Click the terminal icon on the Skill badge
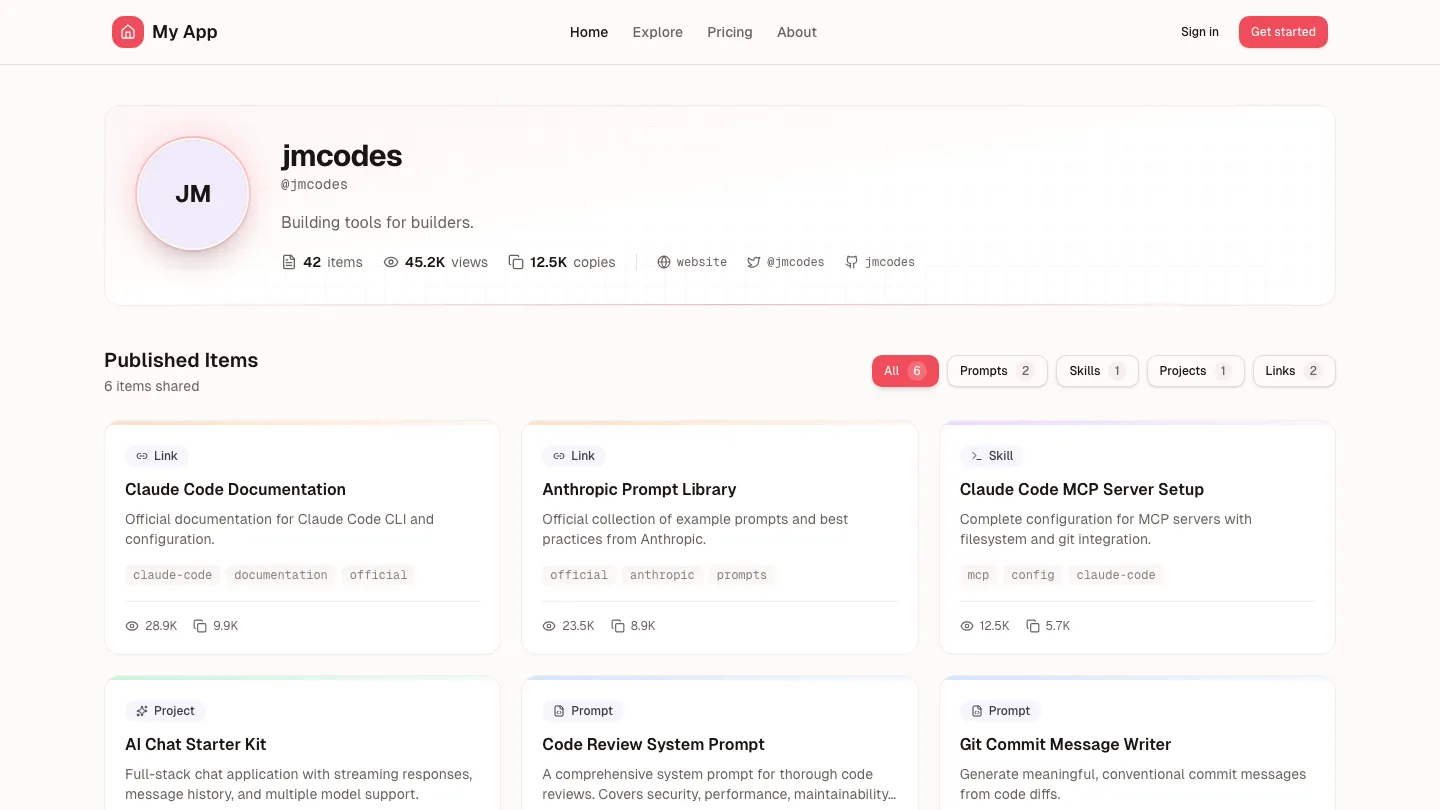This screenshot has height=810, width=1440. (x=977, y=456)
